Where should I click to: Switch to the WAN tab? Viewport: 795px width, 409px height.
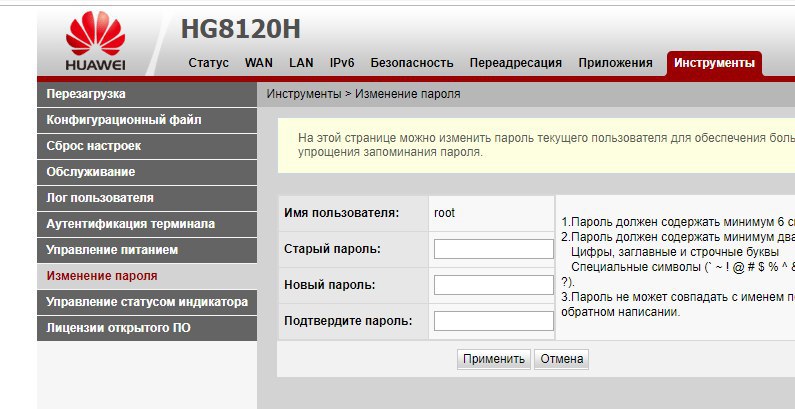click(x=259, y=63)
